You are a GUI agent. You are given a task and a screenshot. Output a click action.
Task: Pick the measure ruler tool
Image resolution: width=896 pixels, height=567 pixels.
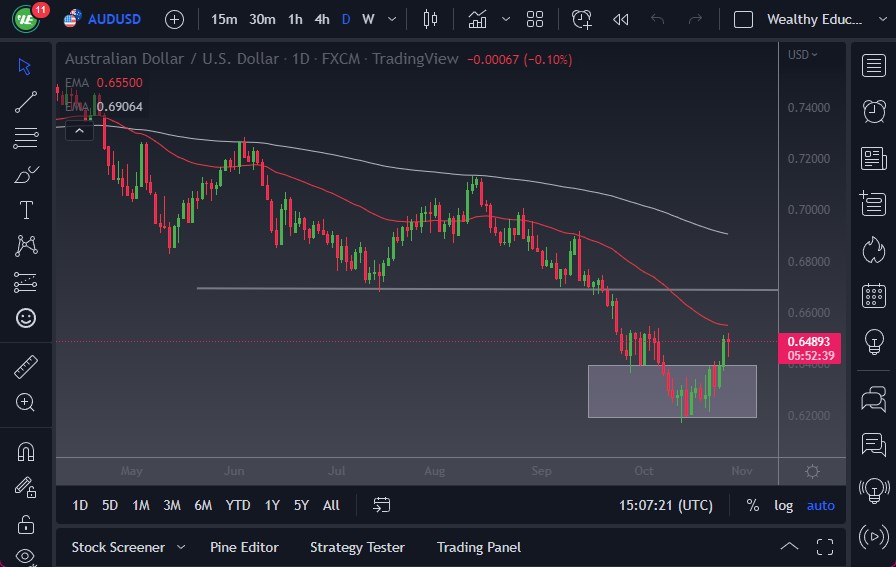(26, 366)
